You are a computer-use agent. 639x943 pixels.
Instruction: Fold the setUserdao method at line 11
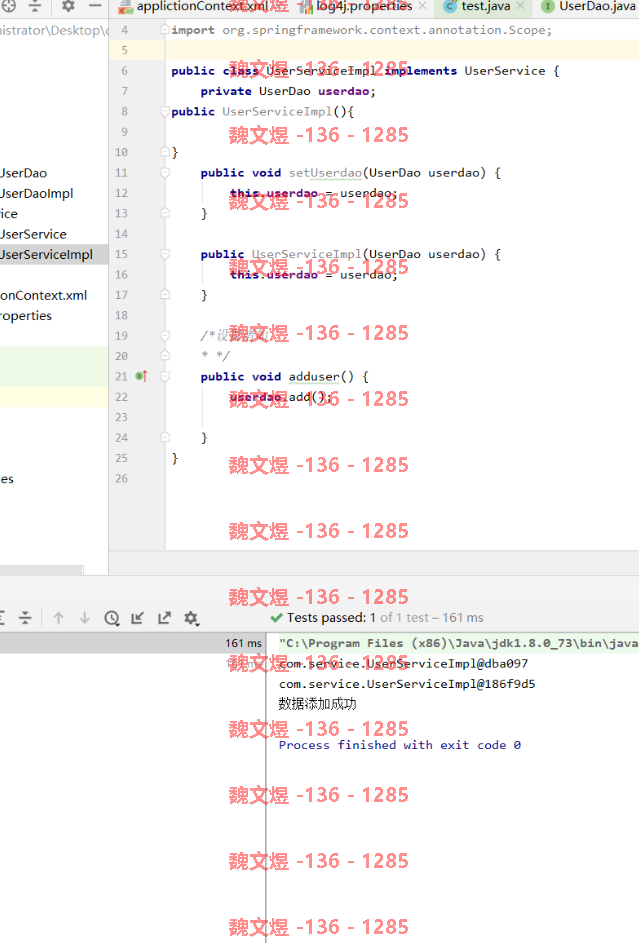pos(165,173)
